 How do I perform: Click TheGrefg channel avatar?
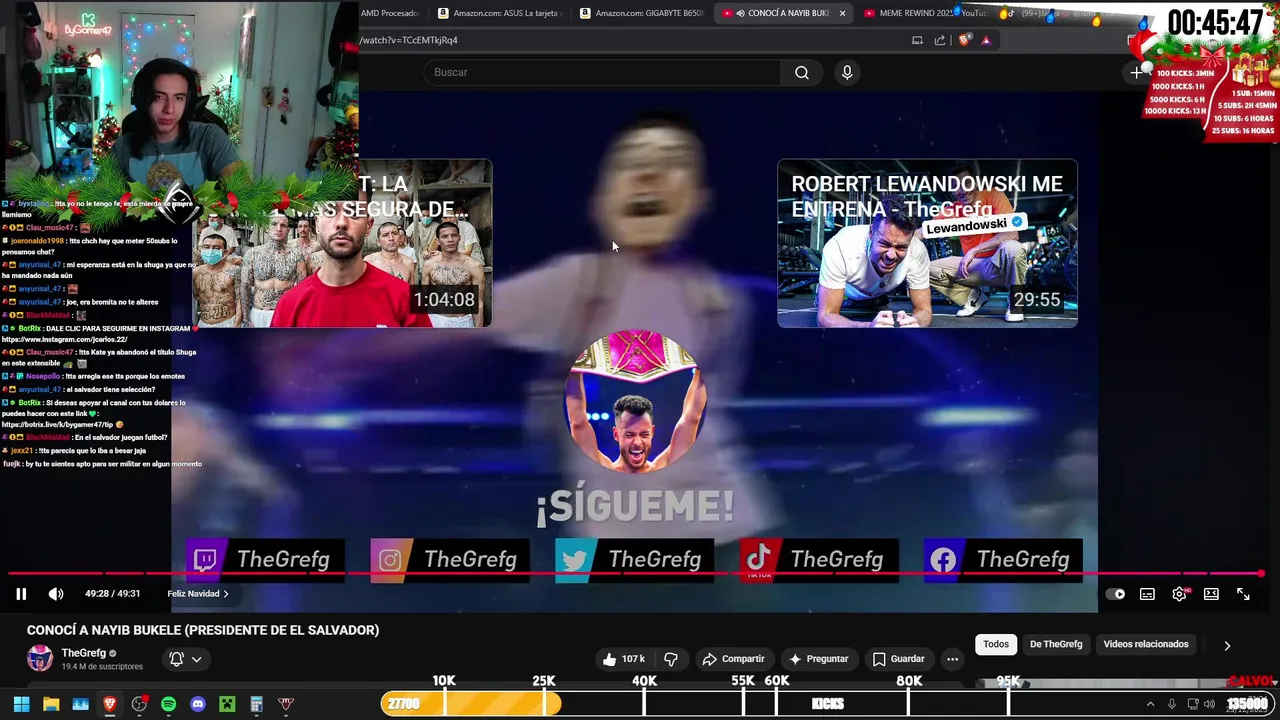tap(40, 658)
